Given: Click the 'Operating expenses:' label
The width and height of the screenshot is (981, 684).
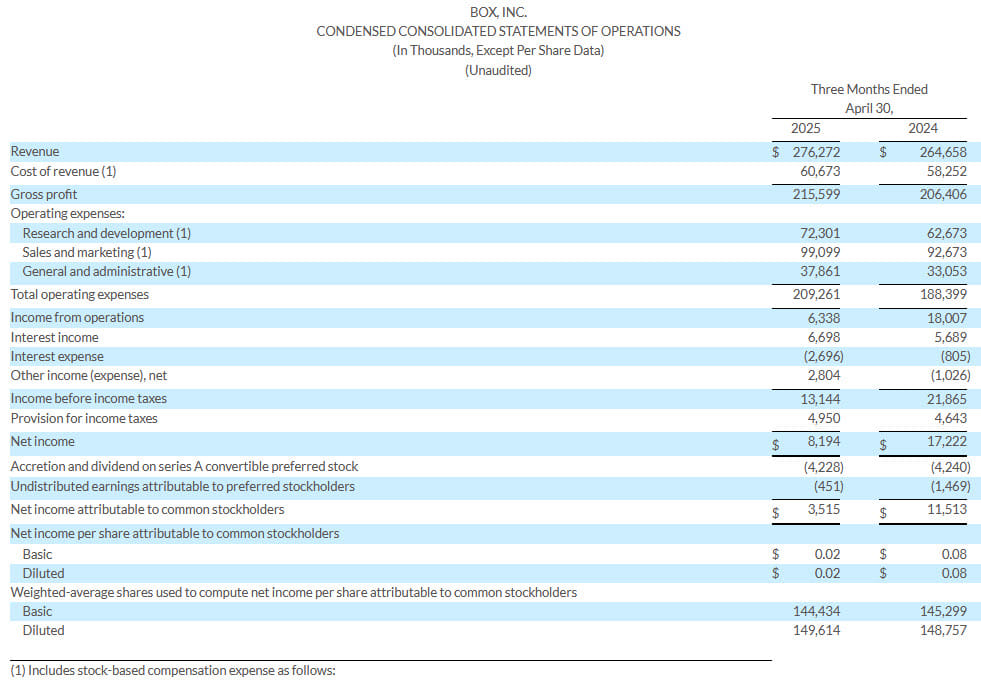Looking at the screenshot, I should [68, 213].
